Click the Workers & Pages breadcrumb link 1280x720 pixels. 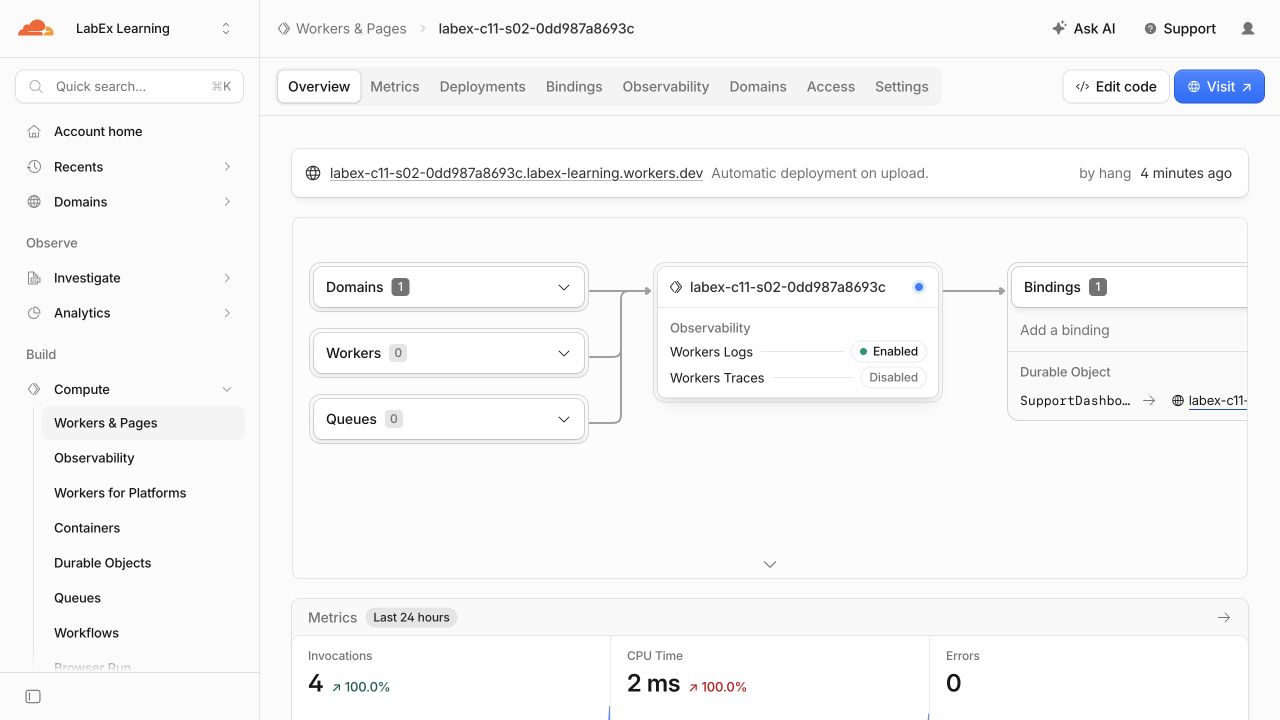coord(351,28)
